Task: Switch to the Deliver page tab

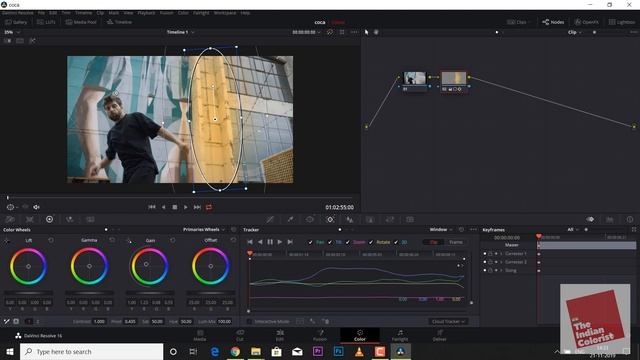Action: [440, 336]
